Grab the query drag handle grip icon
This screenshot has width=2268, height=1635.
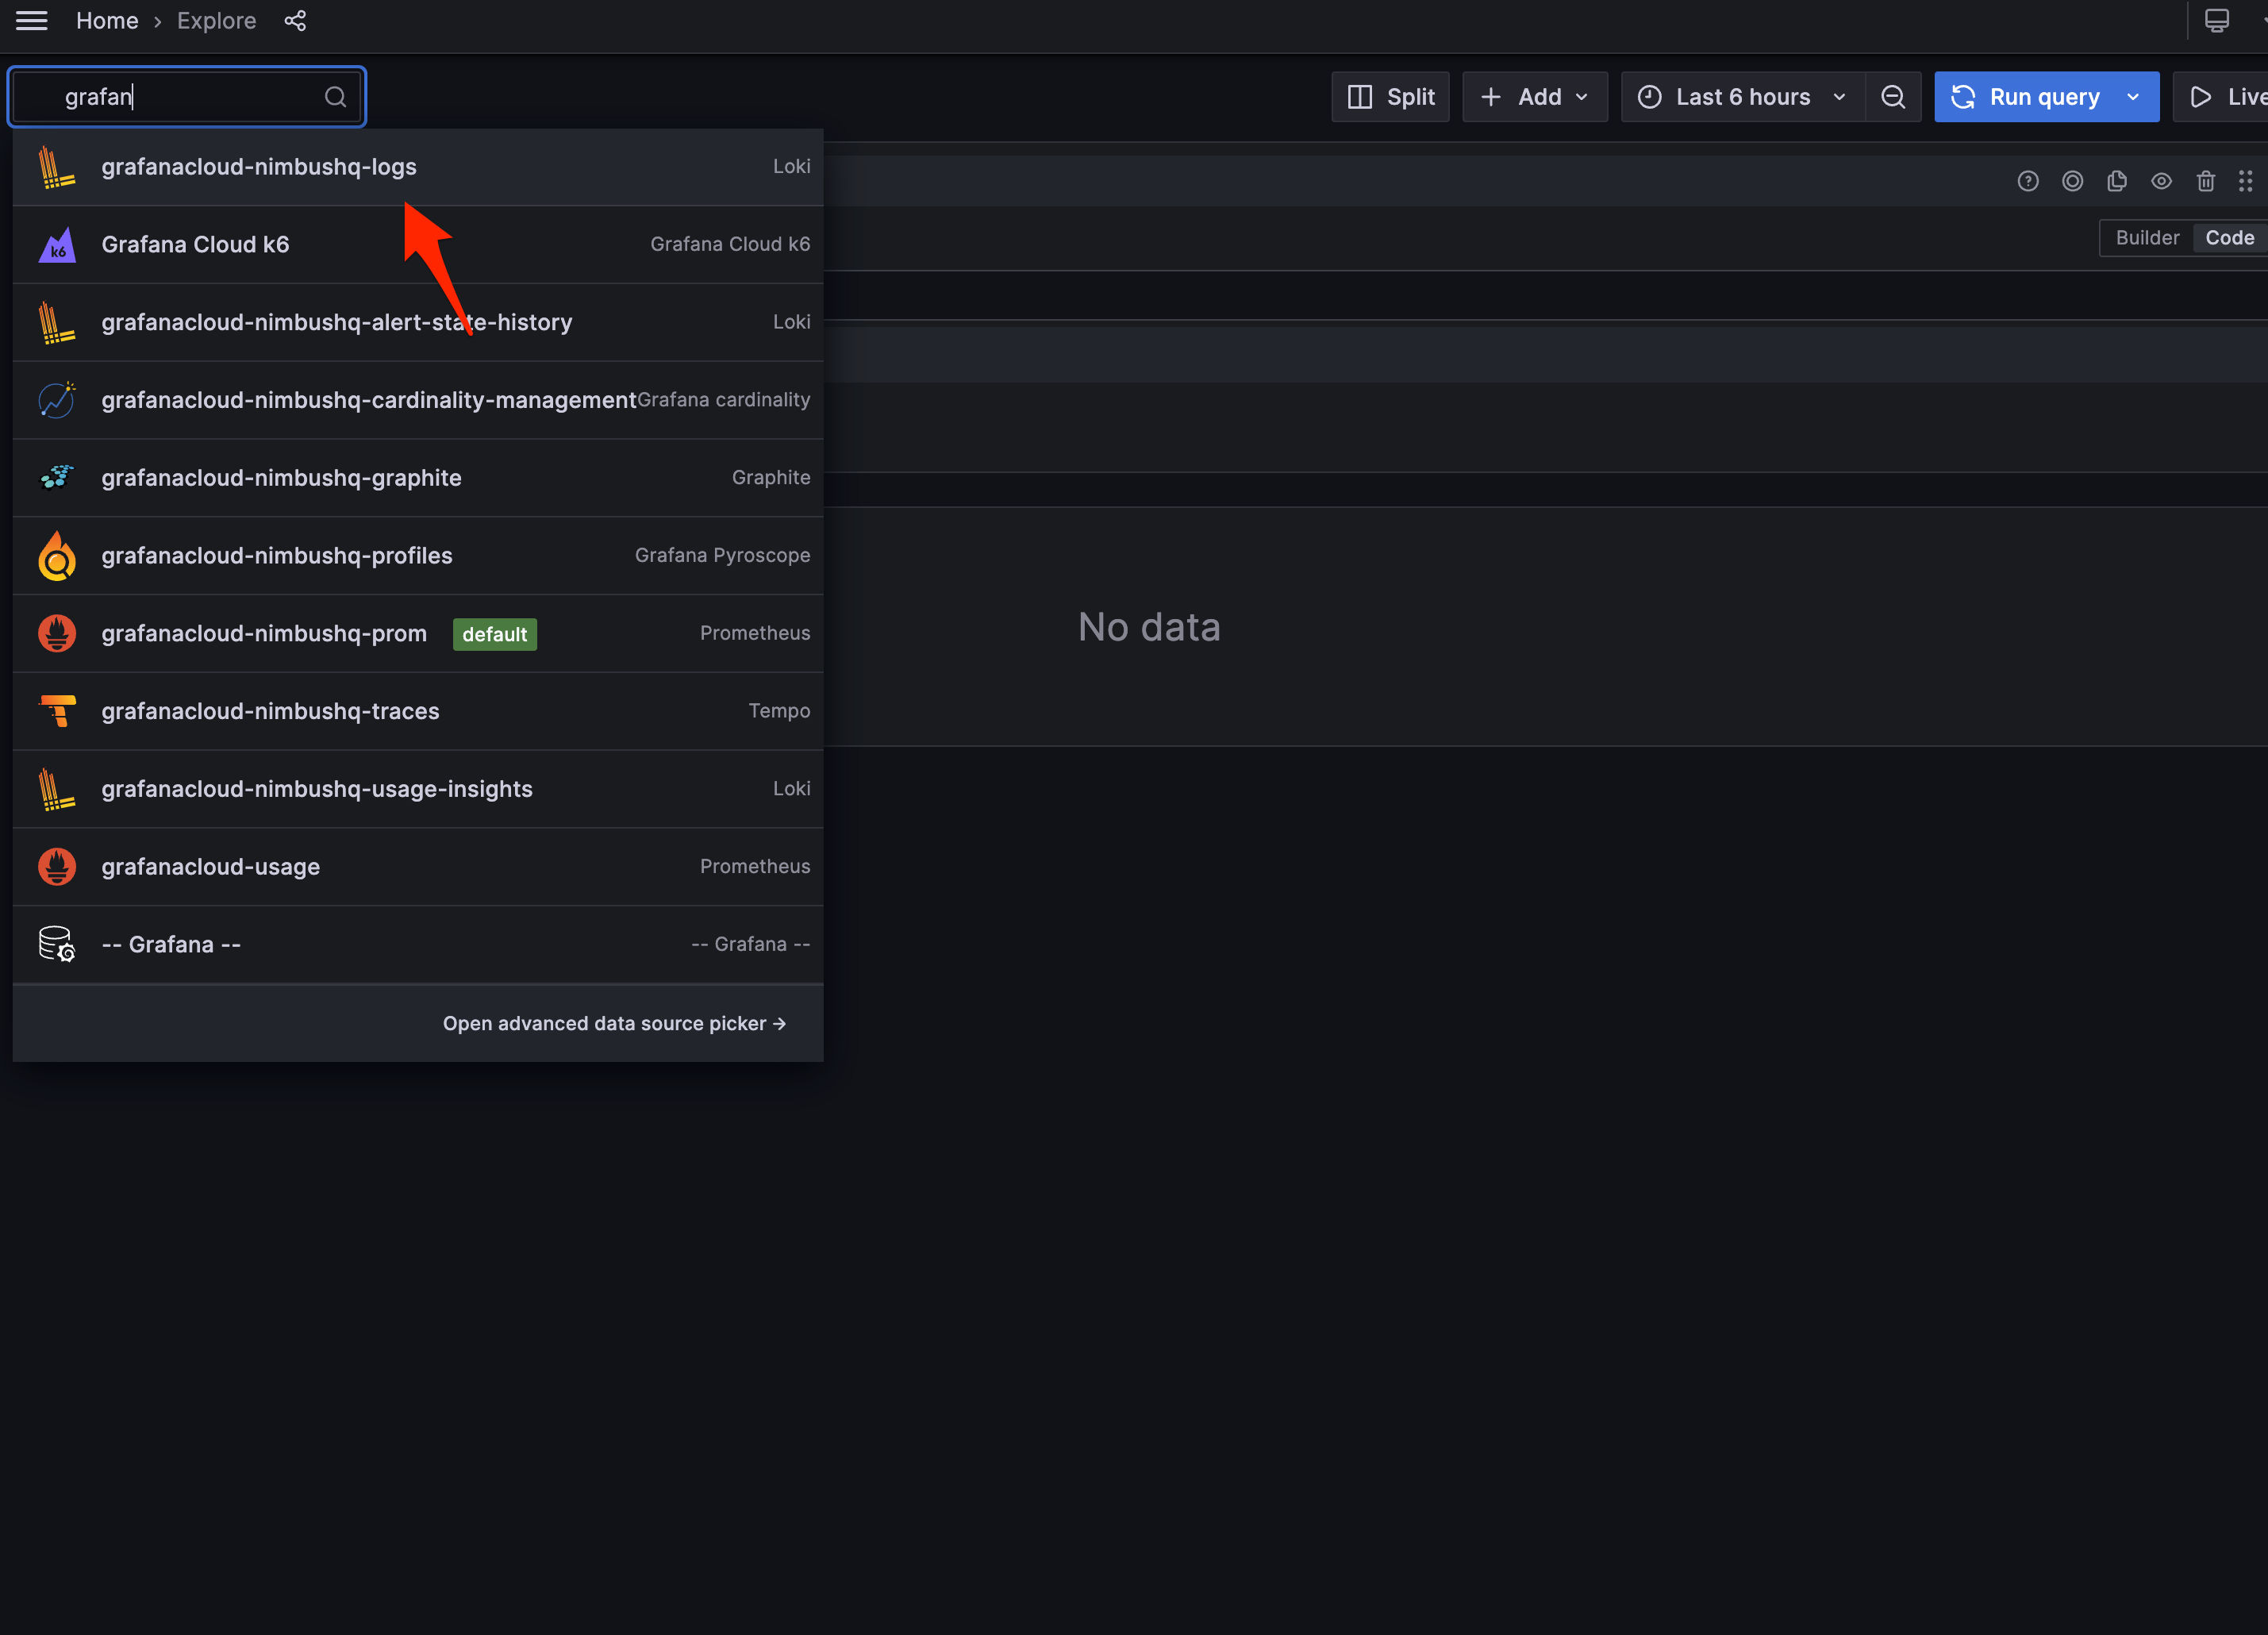pyautogui.click(x=2247, y=181)
